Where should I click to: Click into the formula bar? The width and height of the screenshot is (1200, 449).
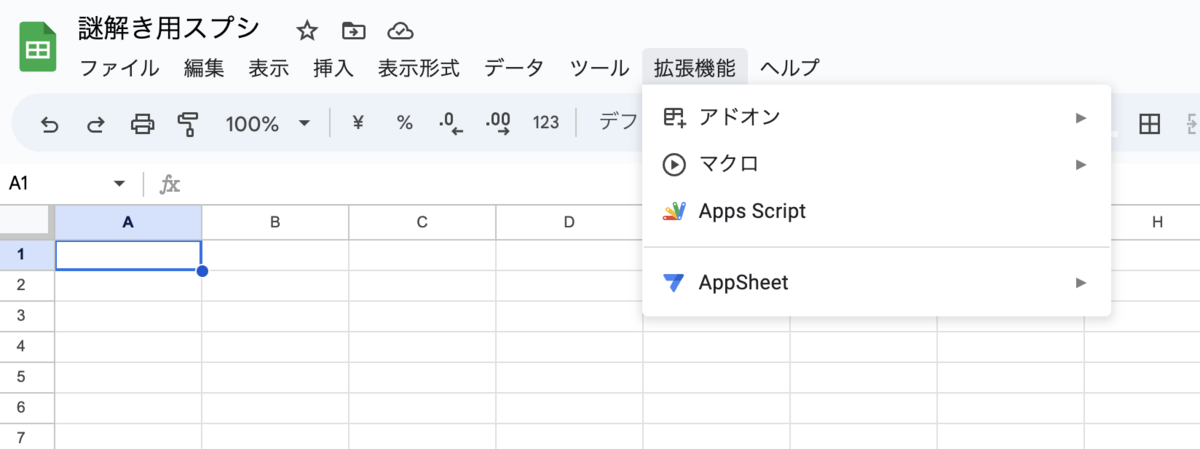click(x=690, y=184)
